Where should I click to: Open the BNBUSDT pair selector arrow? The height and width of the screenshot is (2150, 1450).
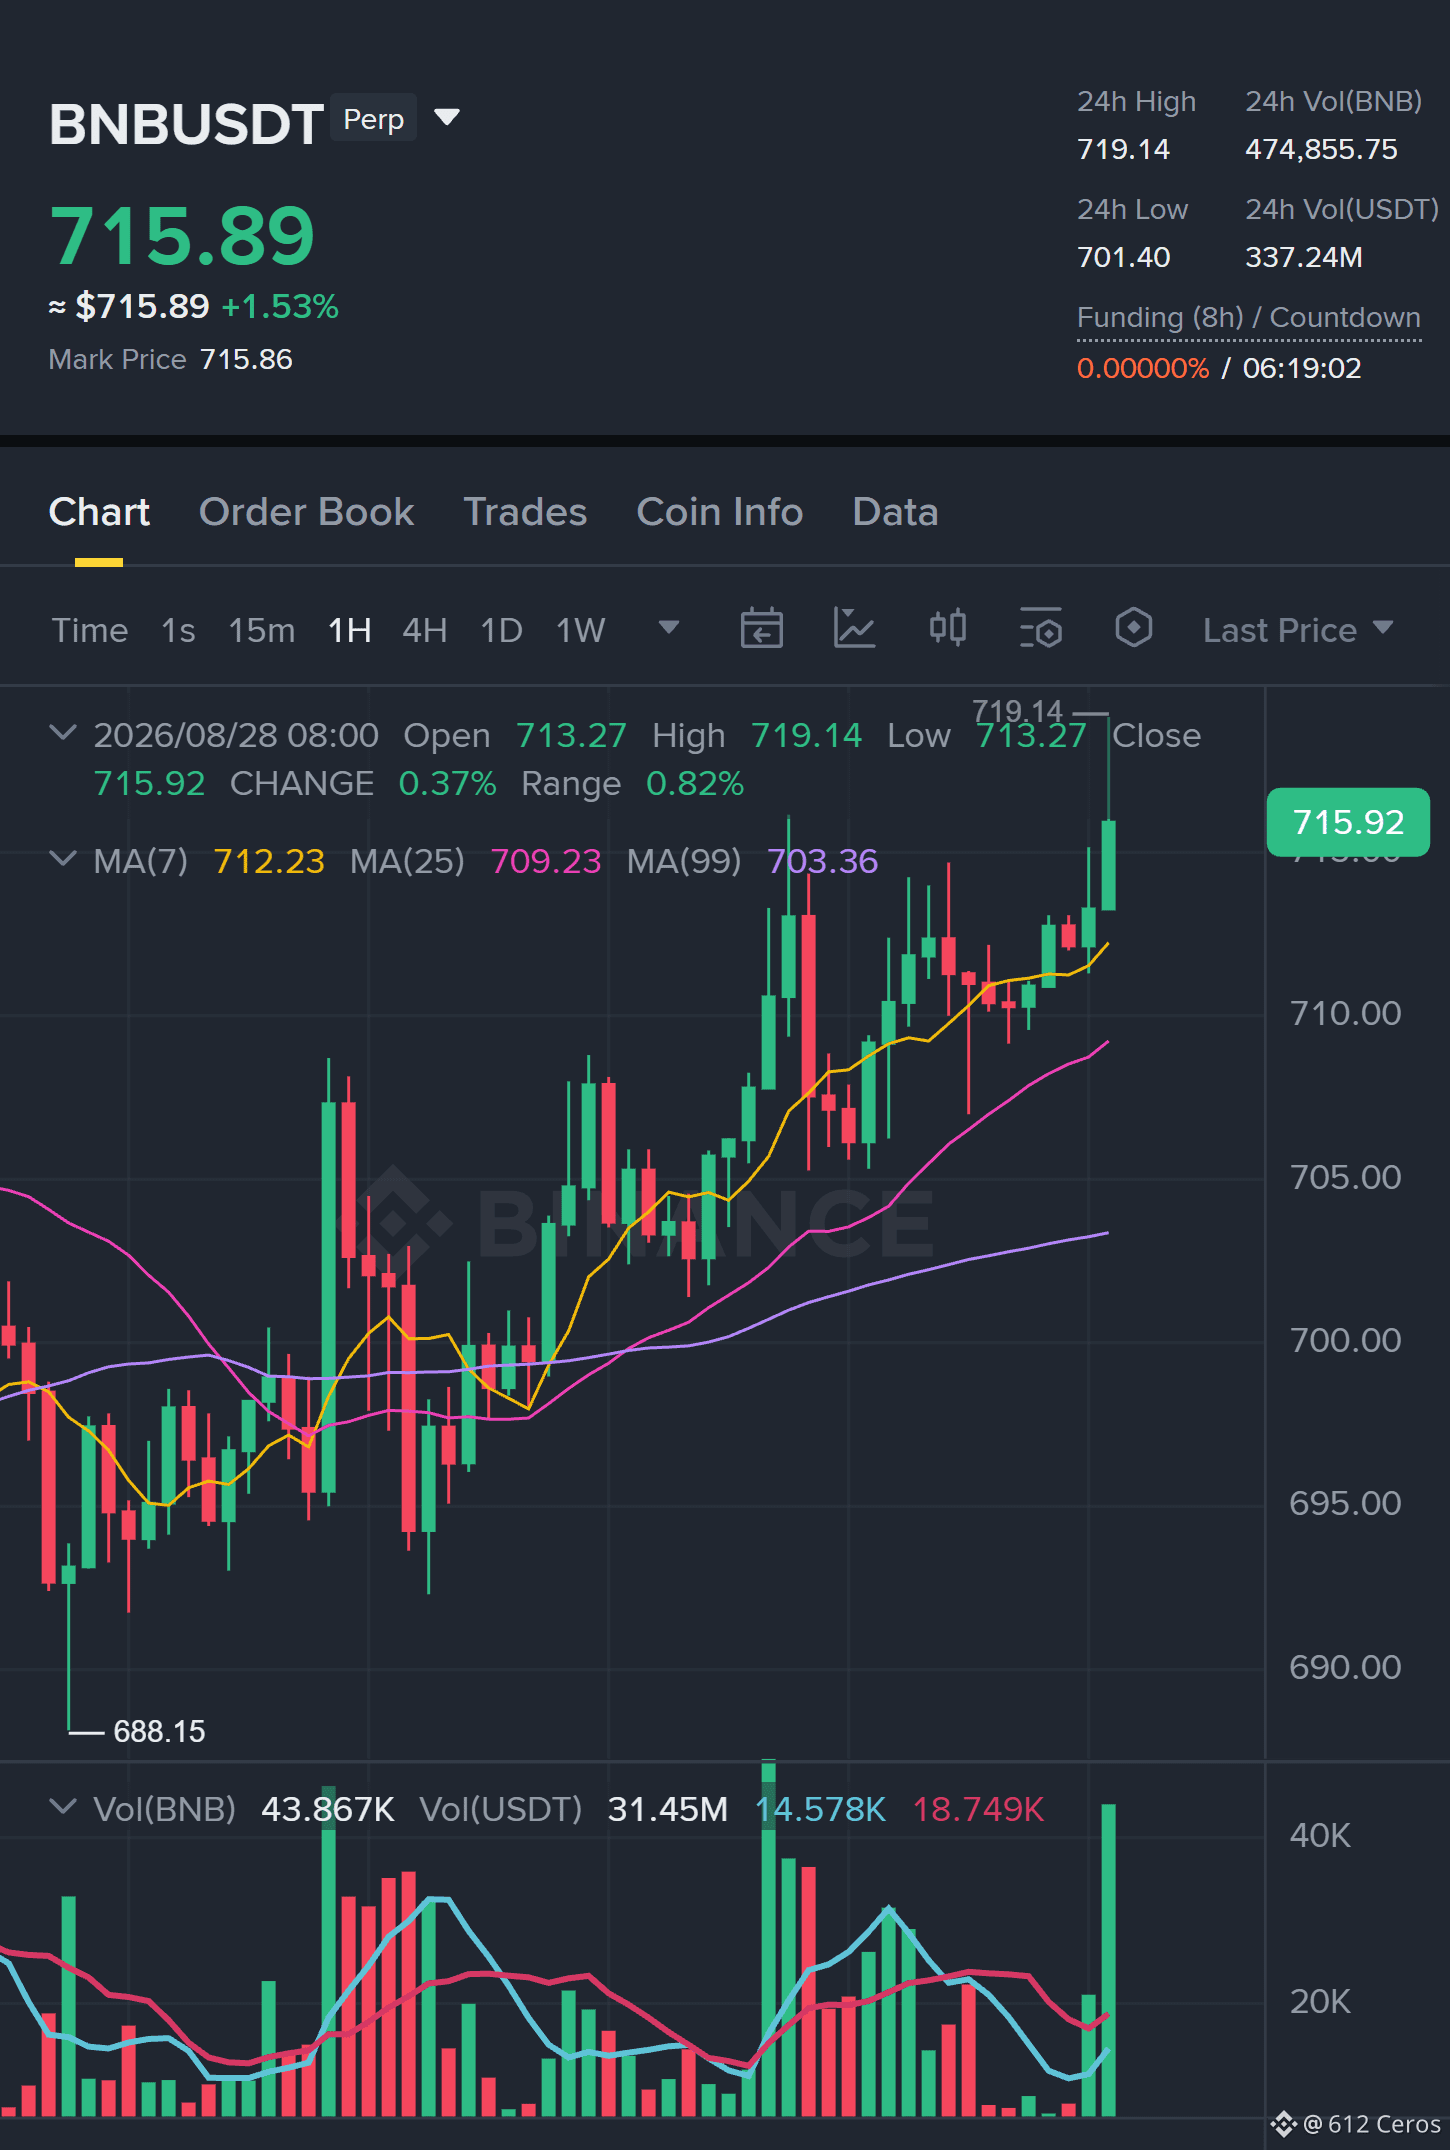point(447,118)
